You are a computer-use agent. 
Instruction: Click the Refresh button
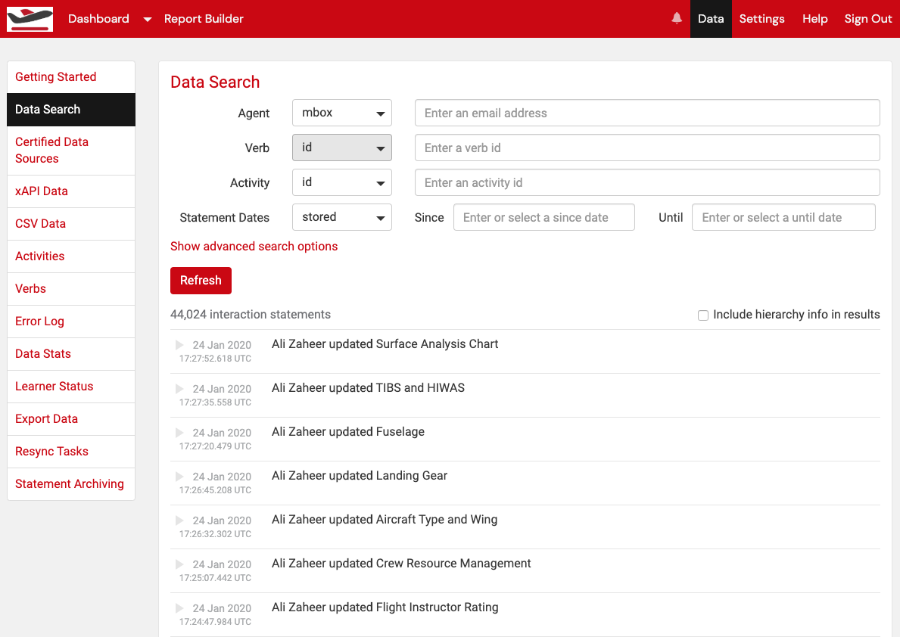click(201, 281)
